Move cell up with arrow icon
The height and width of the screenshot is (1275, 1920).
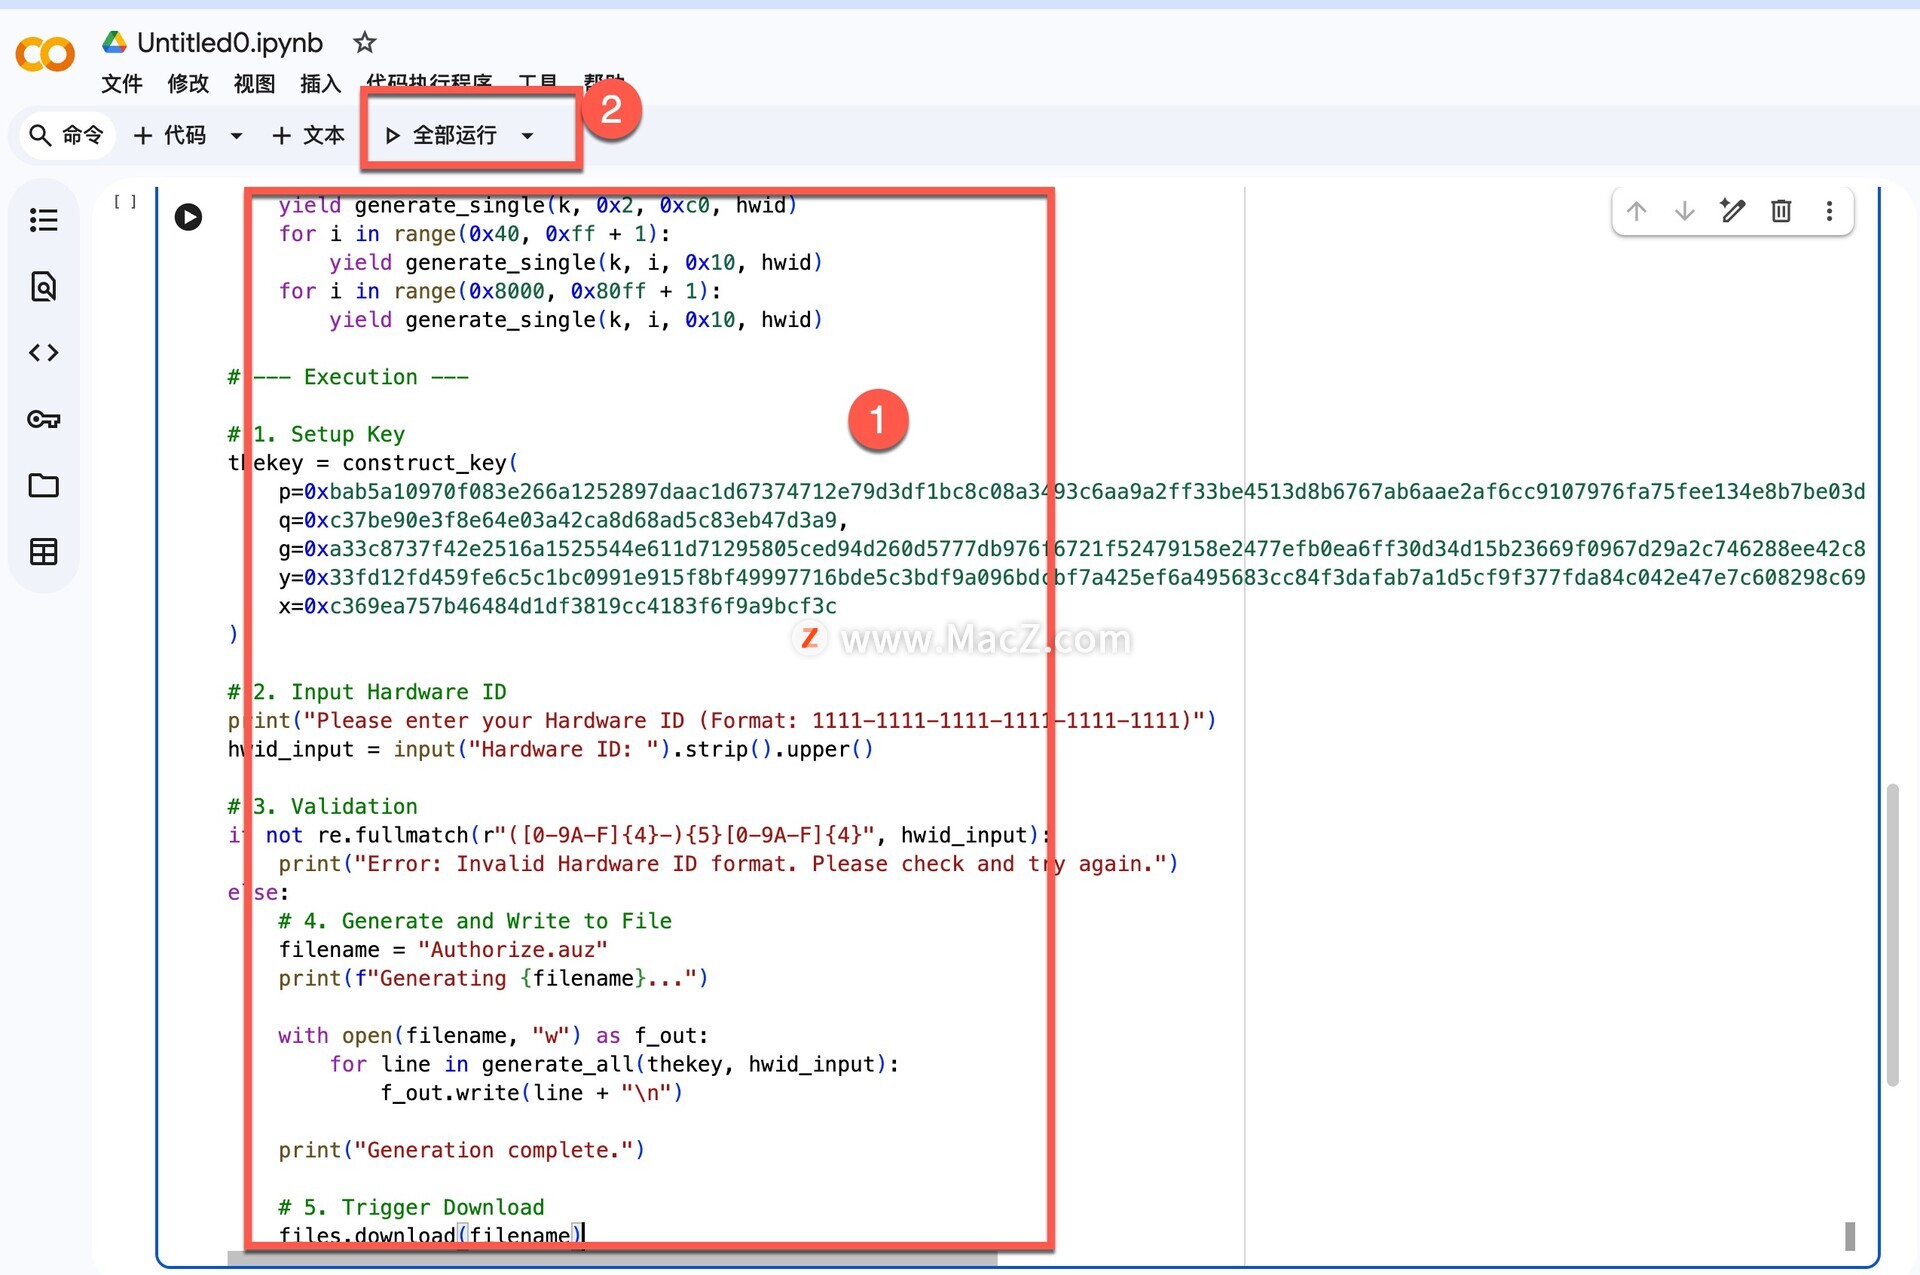(x=1636, y=211)
